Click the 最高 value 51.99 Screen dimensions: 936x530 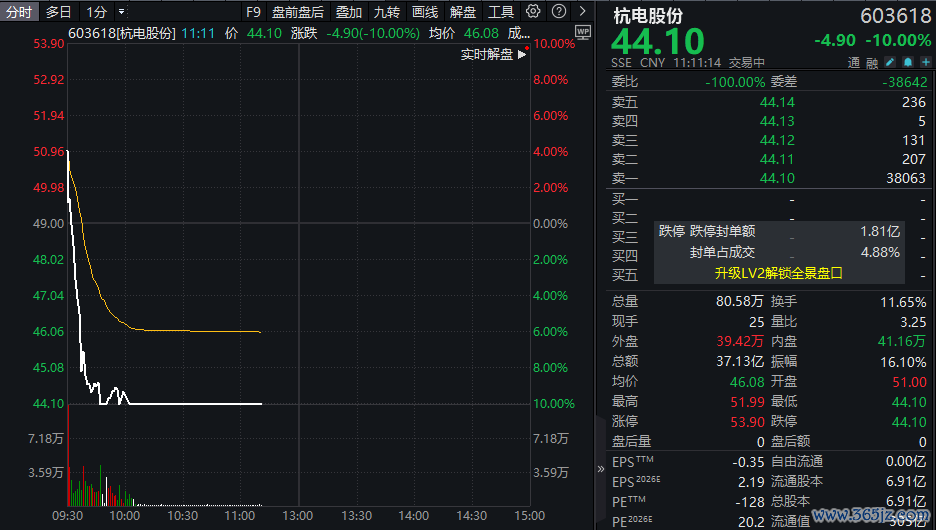(x=747, y=402)
